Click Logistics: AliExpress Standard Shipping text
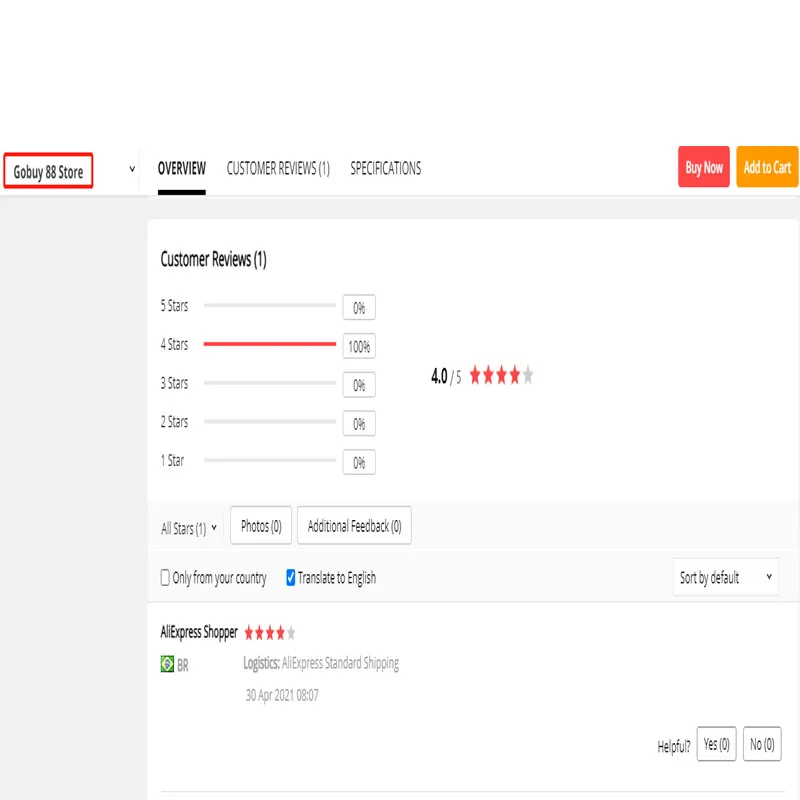This screenshot has height=800, width=800. coord(321,663)
